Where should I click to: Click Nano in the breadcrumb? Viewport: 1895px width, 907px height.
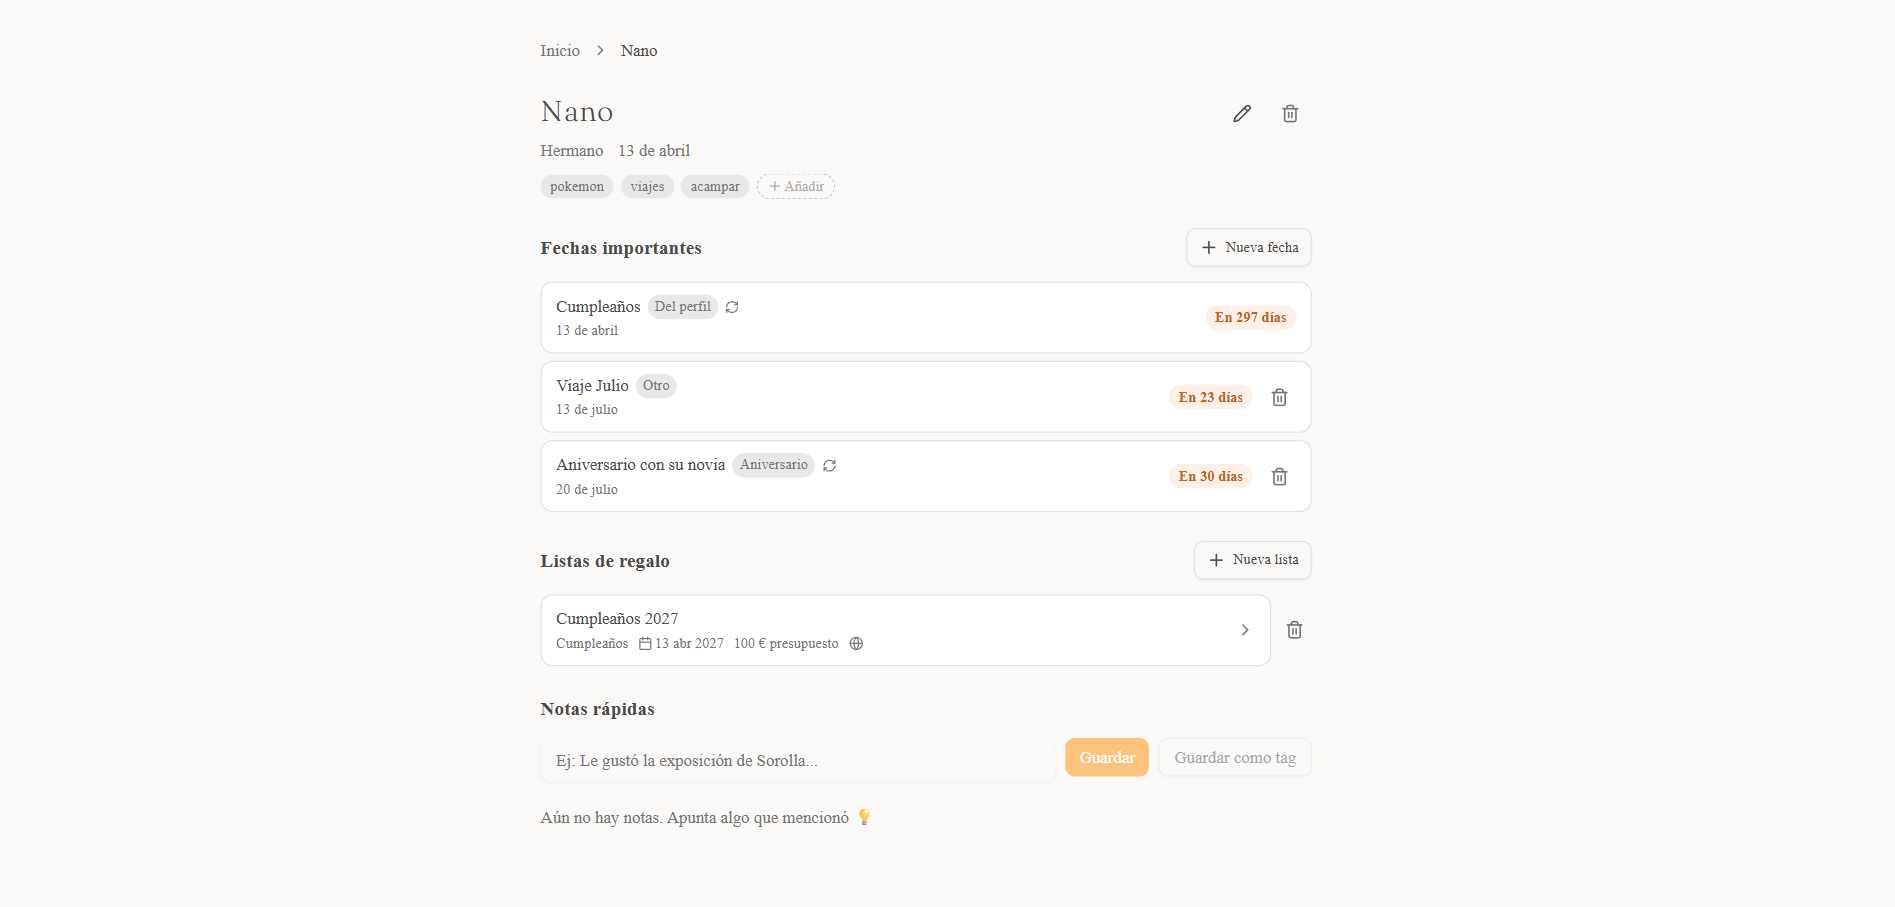pos(639,51)
